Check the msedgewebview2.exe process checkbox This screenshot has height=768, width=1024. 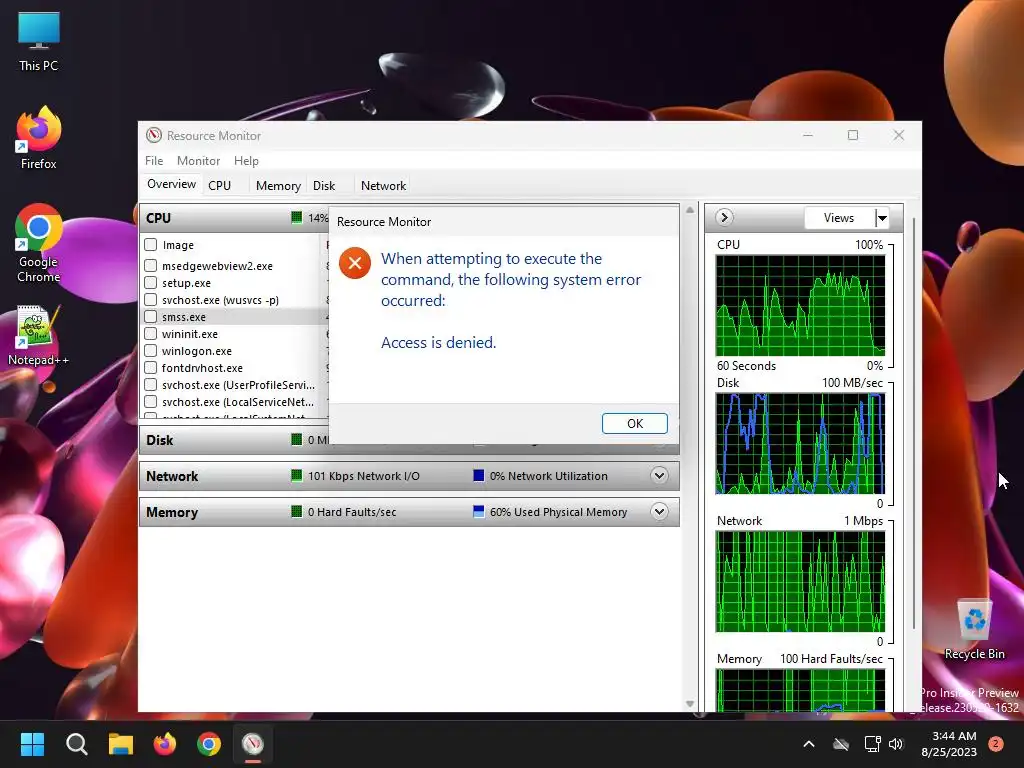[x=151, y=266]
